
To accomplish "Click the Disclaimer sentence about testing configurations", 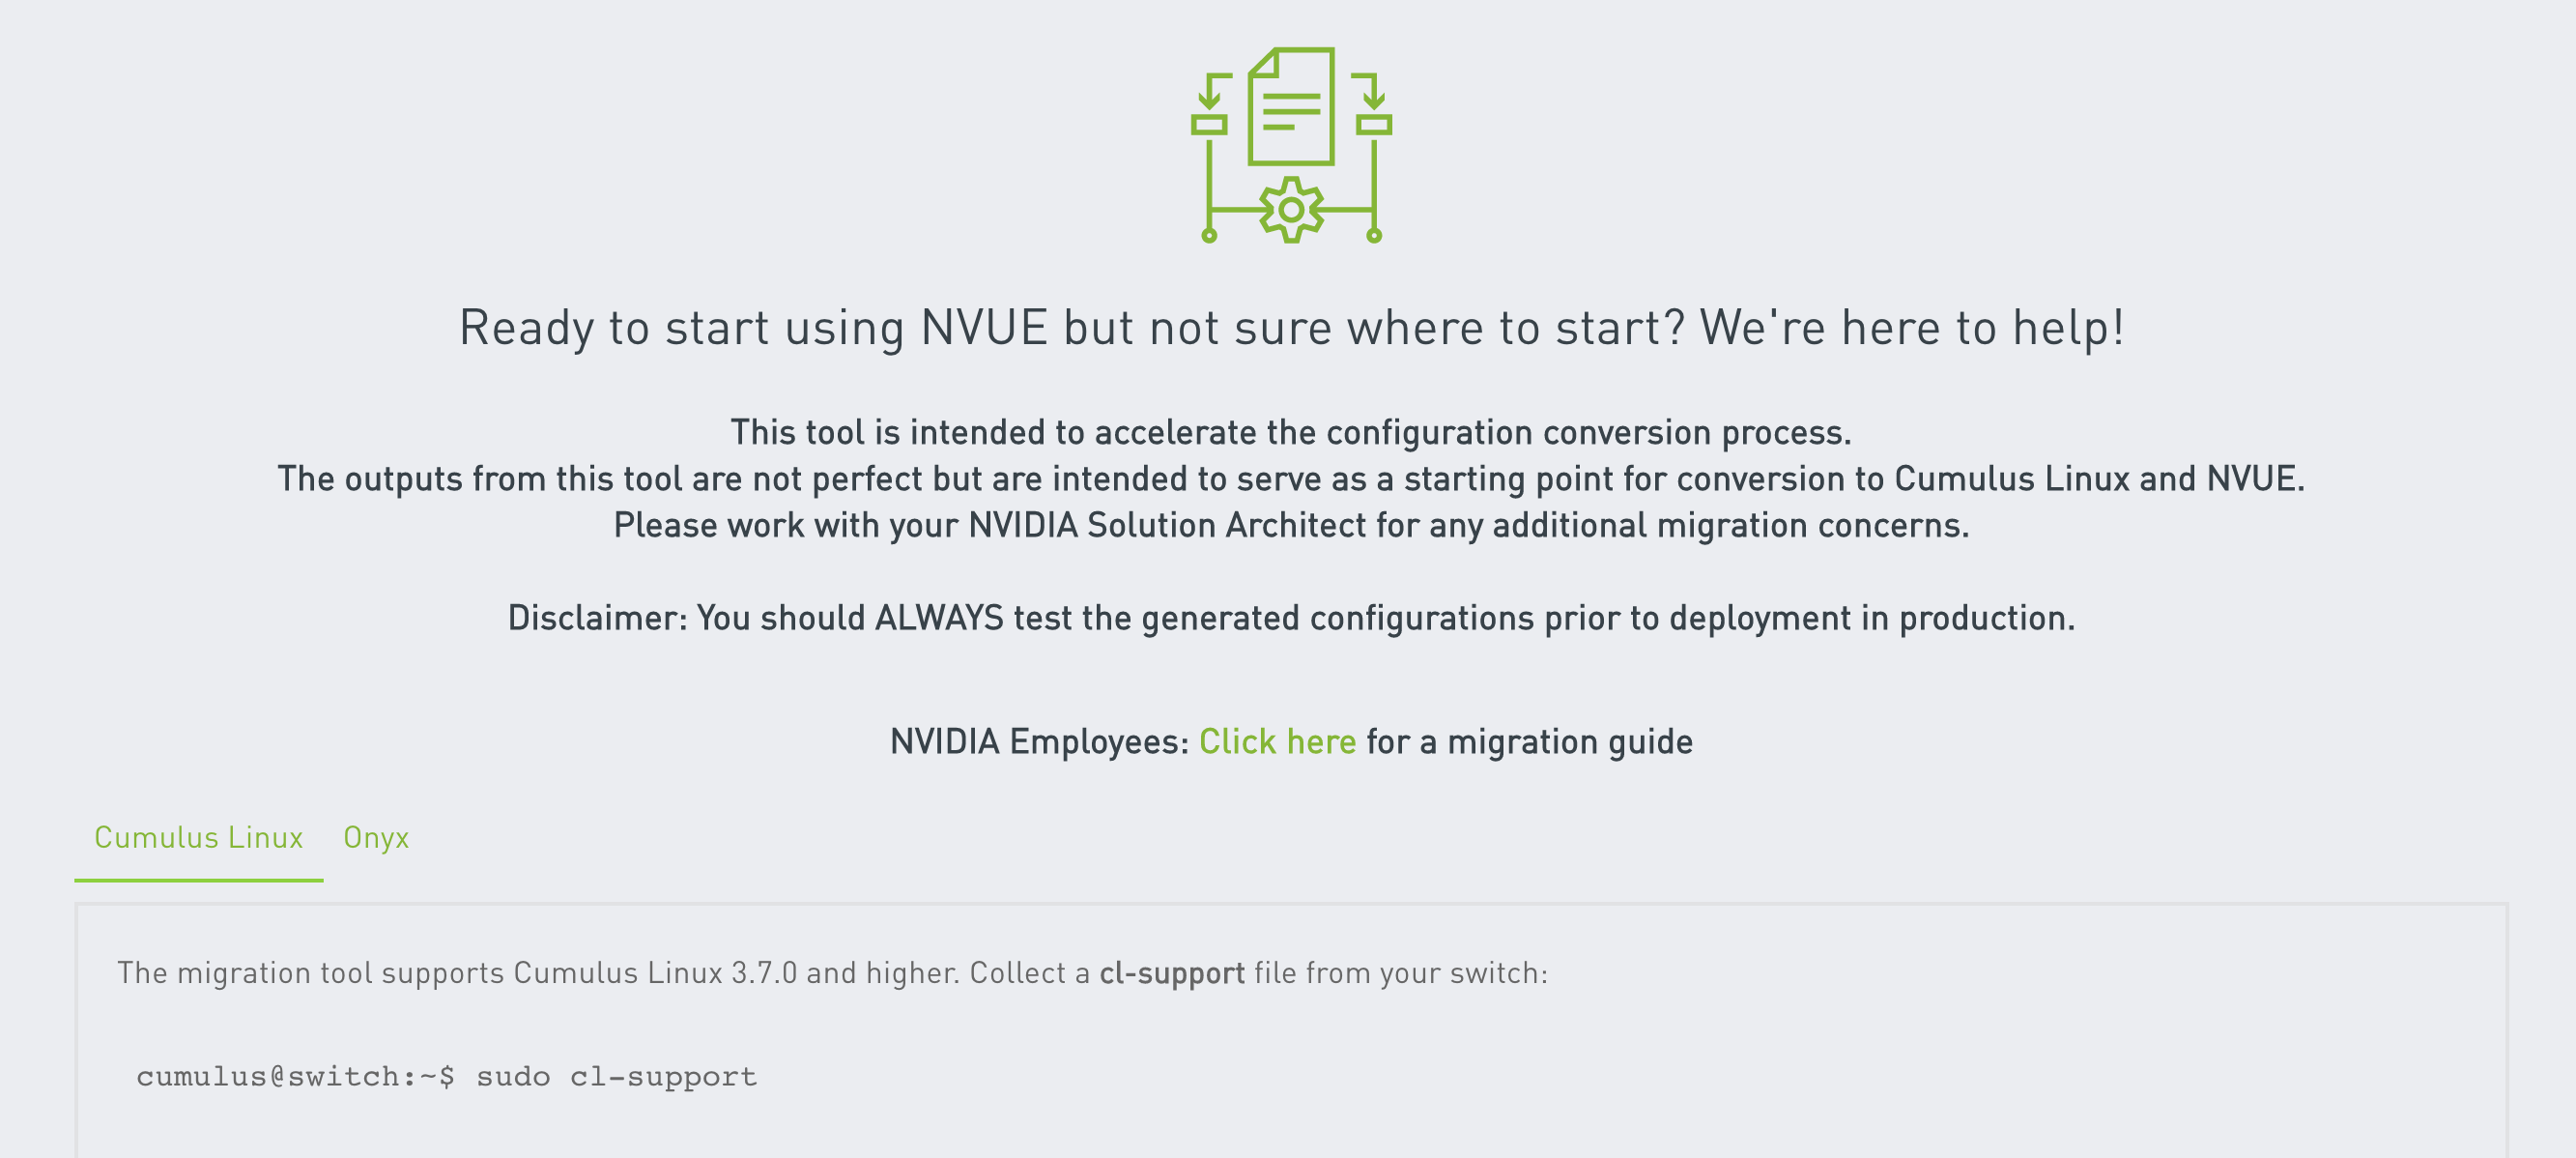I will [x=1291, y=618].
